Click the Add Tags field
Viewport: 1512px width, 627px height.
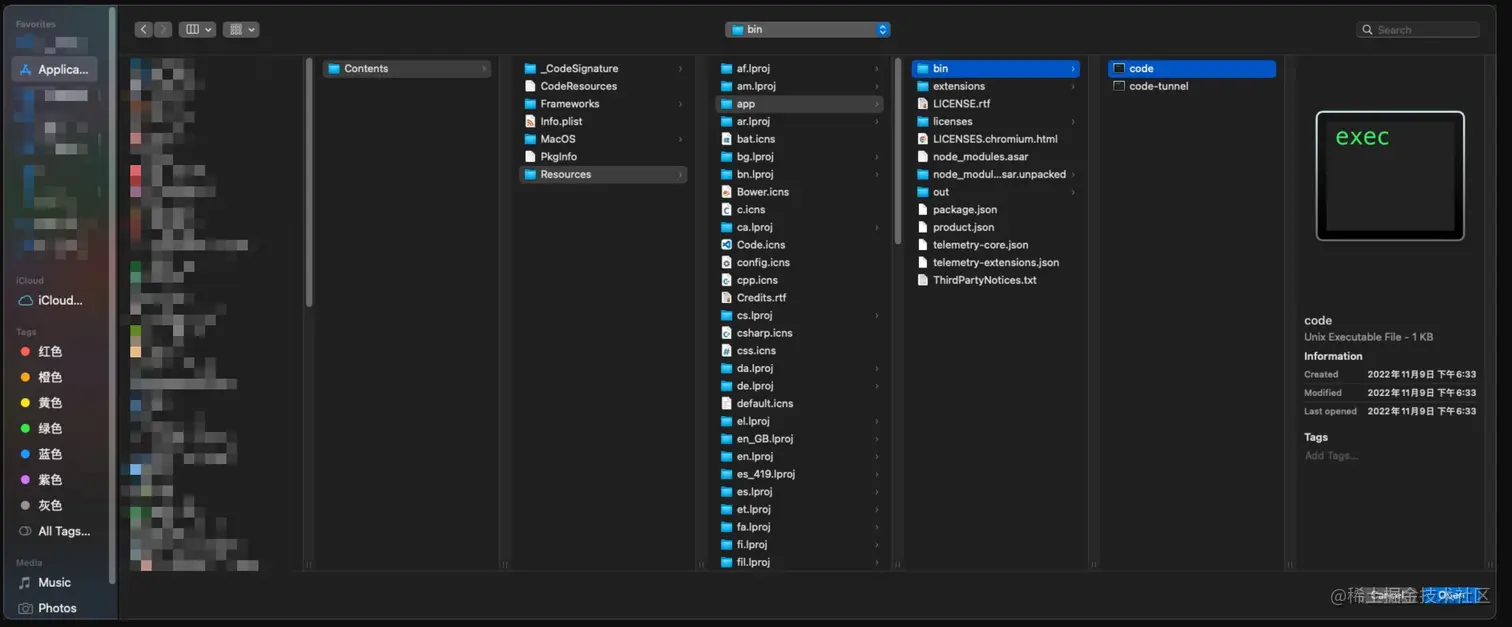pos(1331,456)
